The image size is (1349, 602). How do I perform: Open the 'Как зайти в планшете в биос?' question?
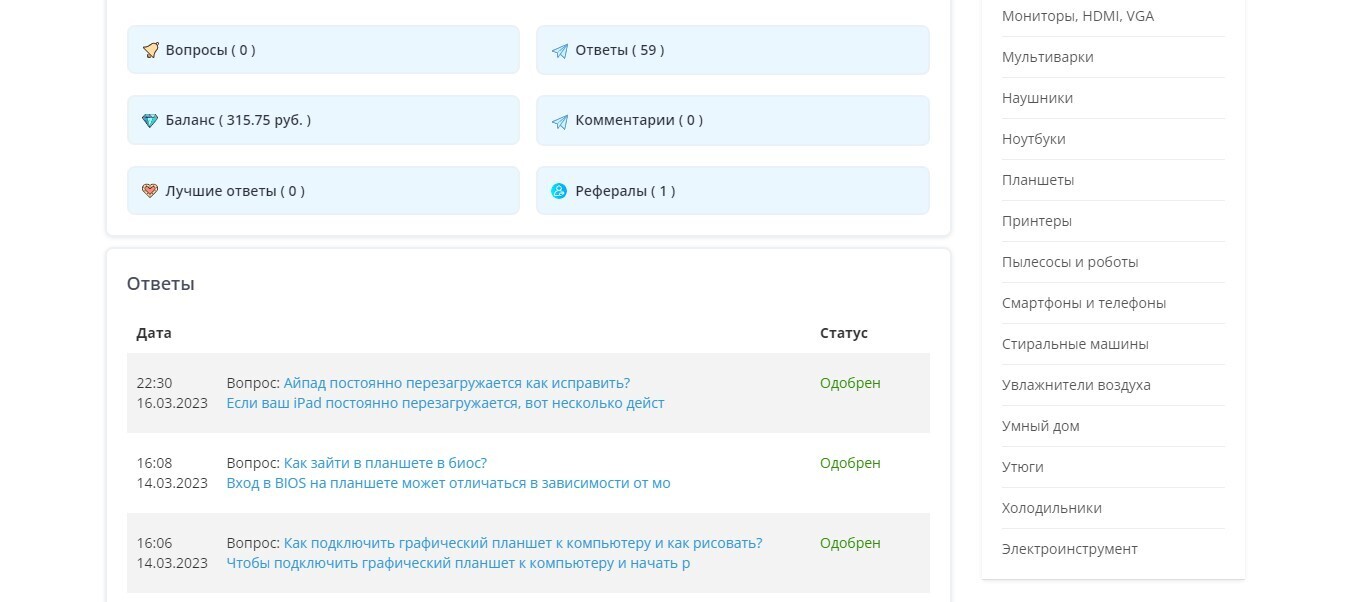click(x=385, y=462)
